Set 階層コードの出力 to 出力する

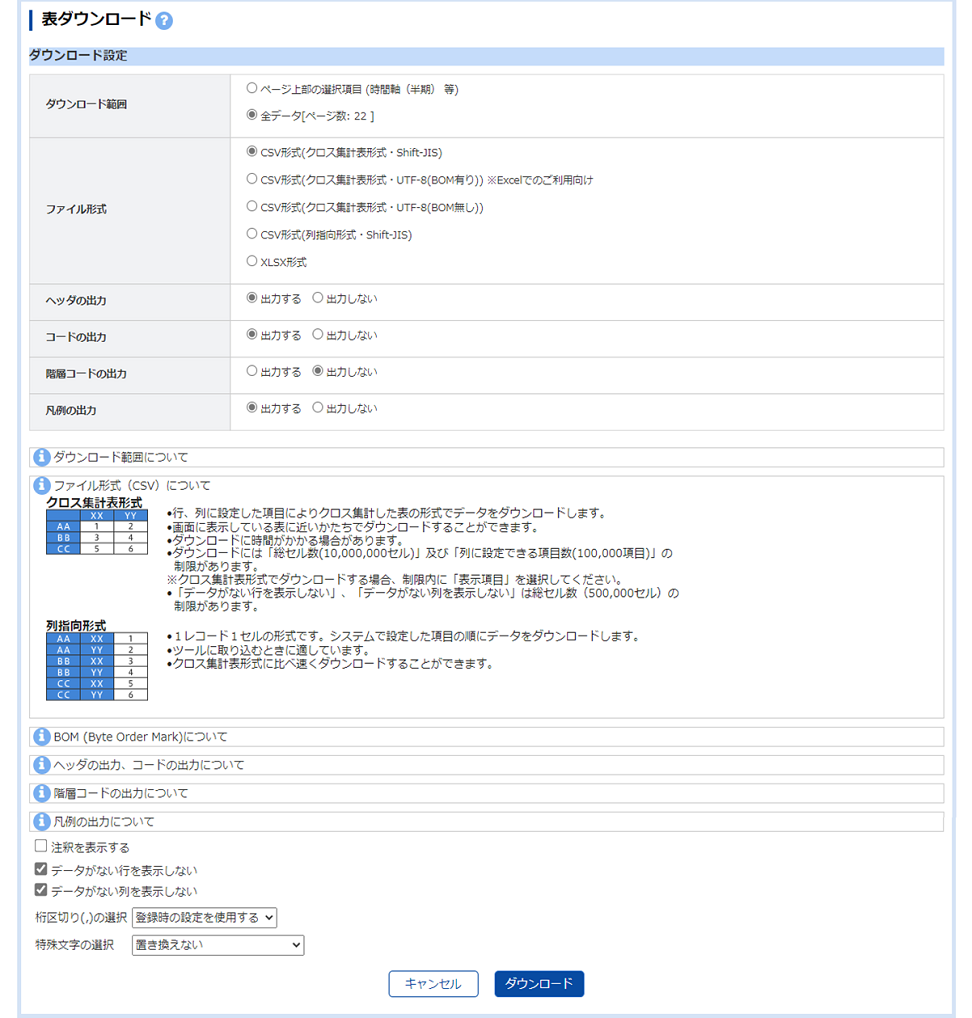coord(252,371)
